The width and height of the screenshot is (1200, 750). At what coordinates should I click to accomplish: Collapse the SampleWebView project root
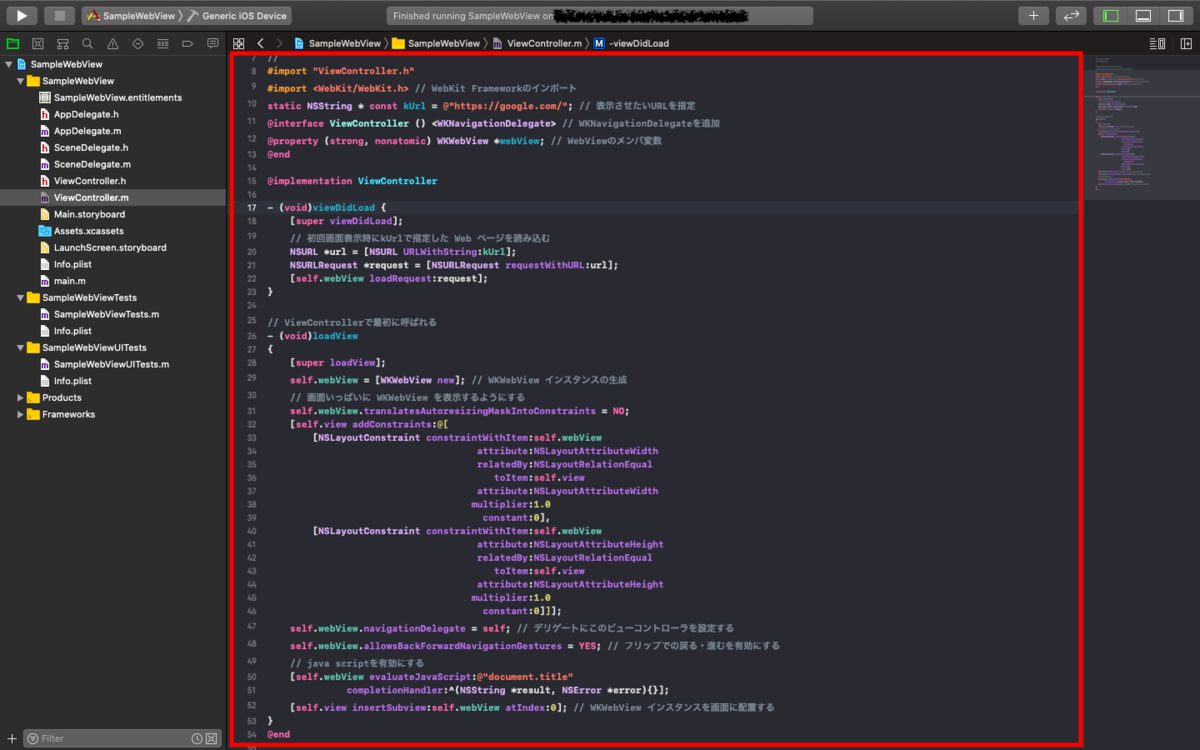pyautogui.click(x=8, y=64)
